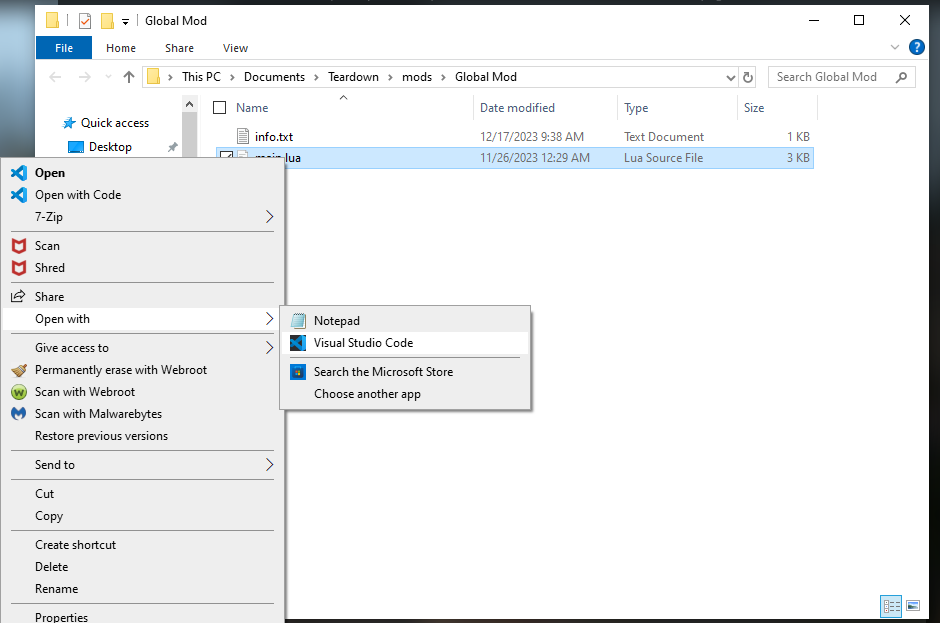Open the View ribbon tab
The image size is (940, 623).
click(235, 48)
